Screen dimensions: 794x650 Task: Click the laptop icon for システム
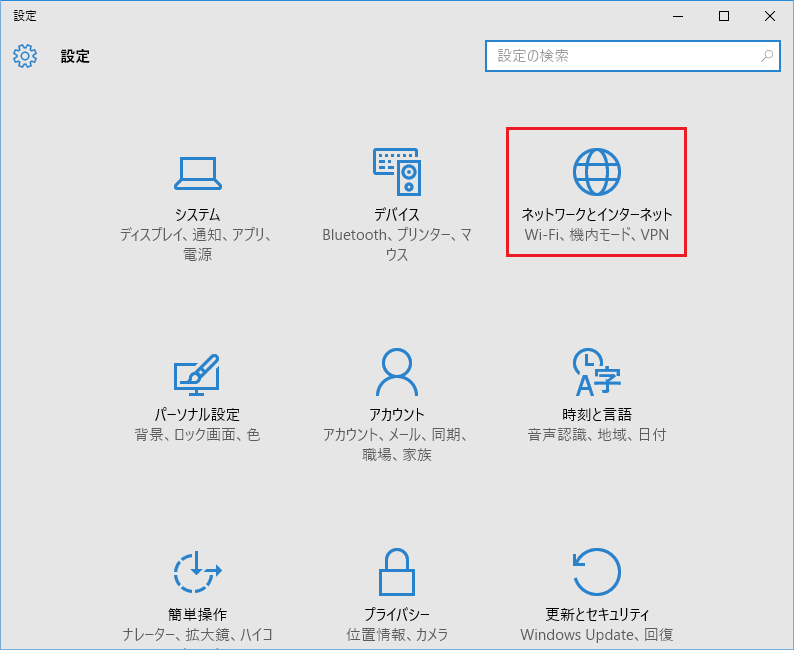pos(197,173)
